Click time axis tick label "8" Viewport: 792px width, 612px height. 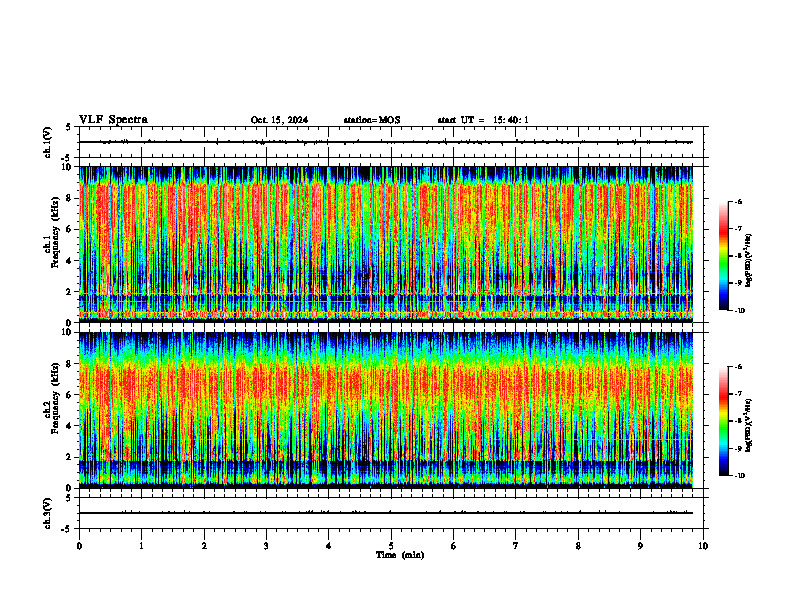578,546
